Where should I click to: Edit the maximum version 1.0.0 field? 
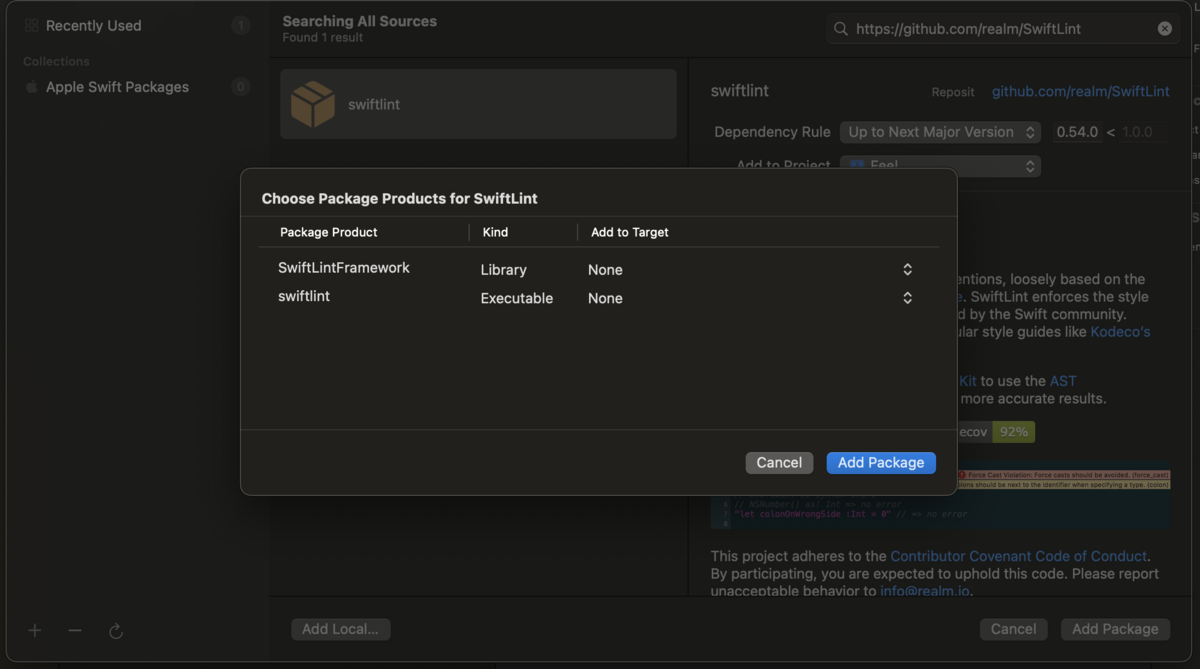[x=1142, y=132]
